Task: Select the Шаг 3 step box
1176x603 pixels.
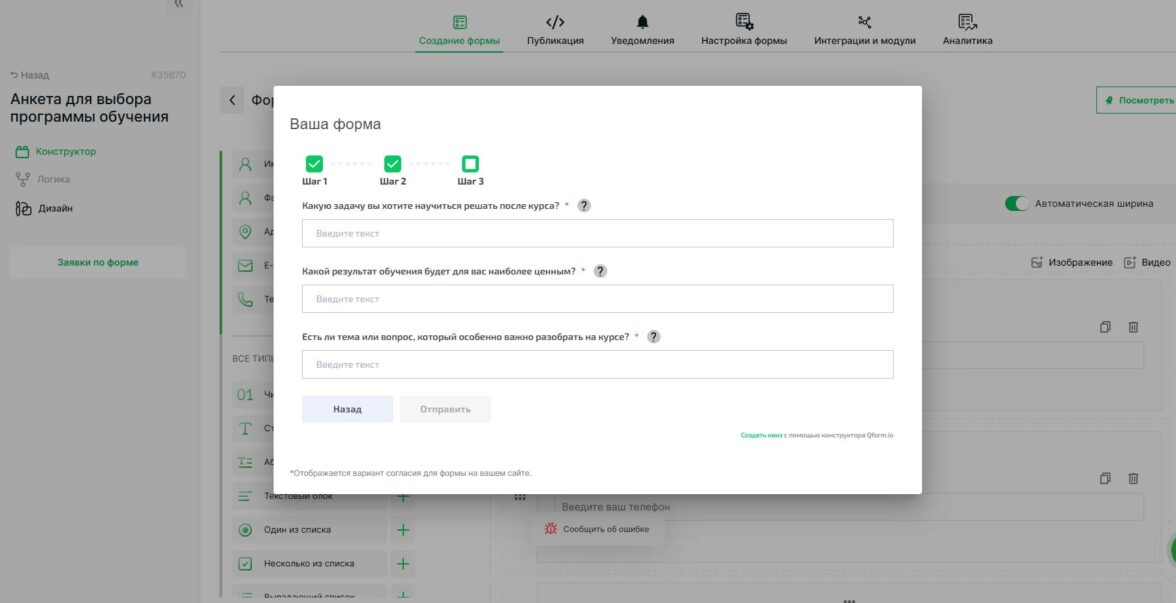Action: 470,164
